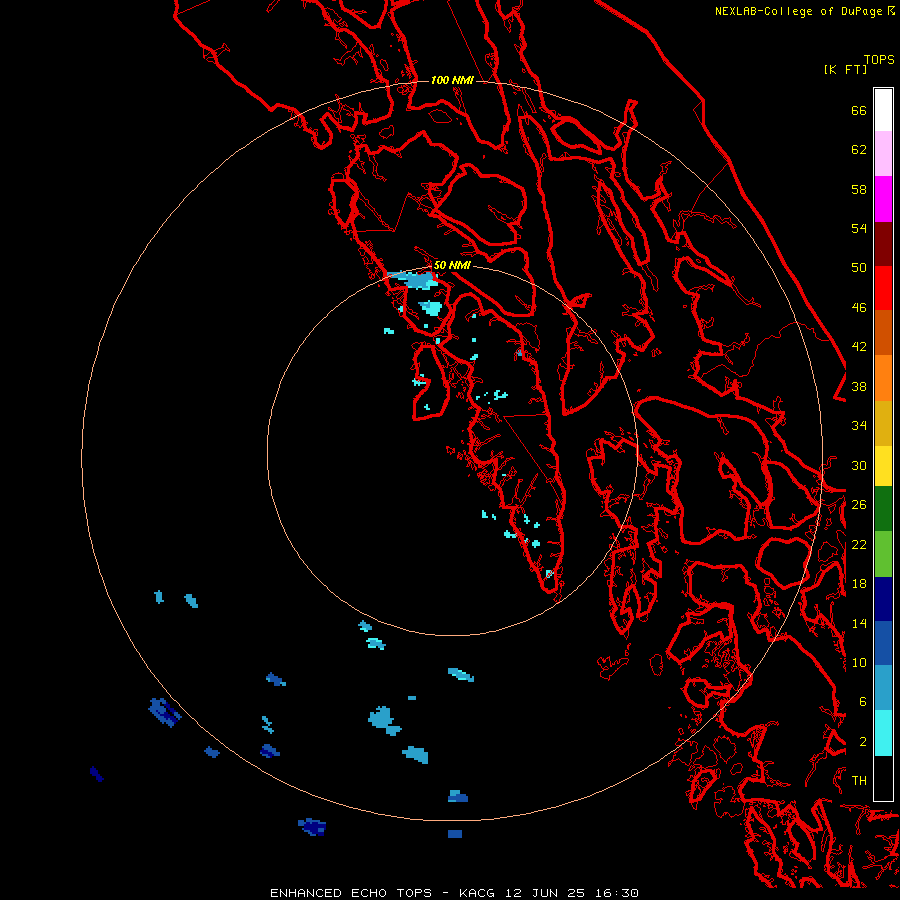This screenshot has height=900, width=900.
Task: Click legend value "58"
Action: click(859, 189)
